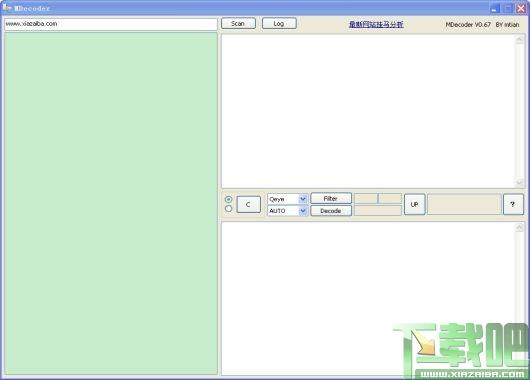Click inside the upper white text area
This screenshot has height=380, width=530.
coord(368,111)
